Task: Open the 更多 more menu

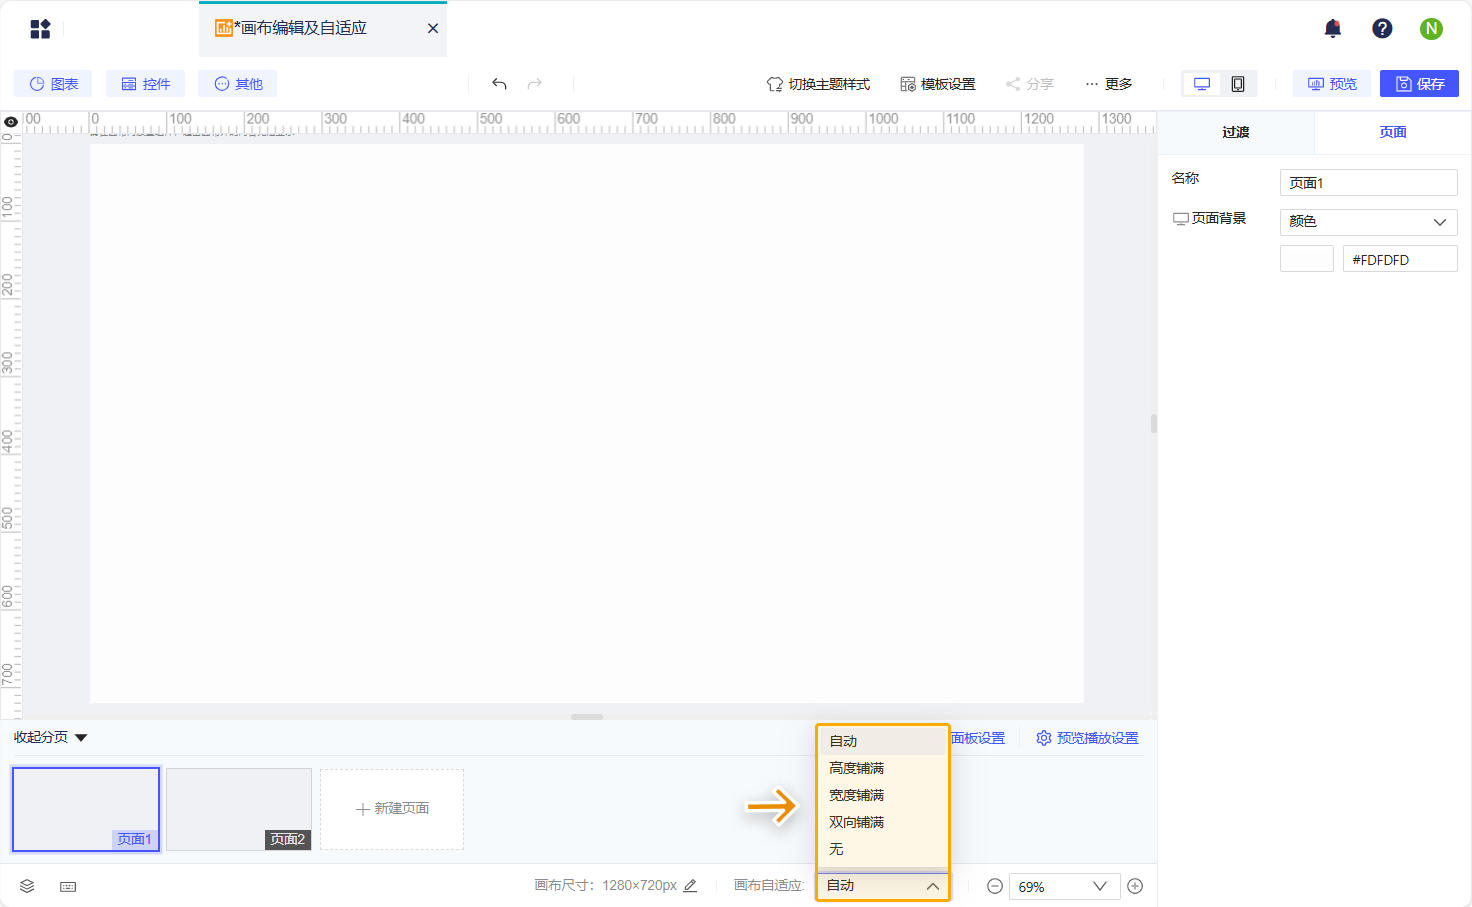Action: [1109, 84]
